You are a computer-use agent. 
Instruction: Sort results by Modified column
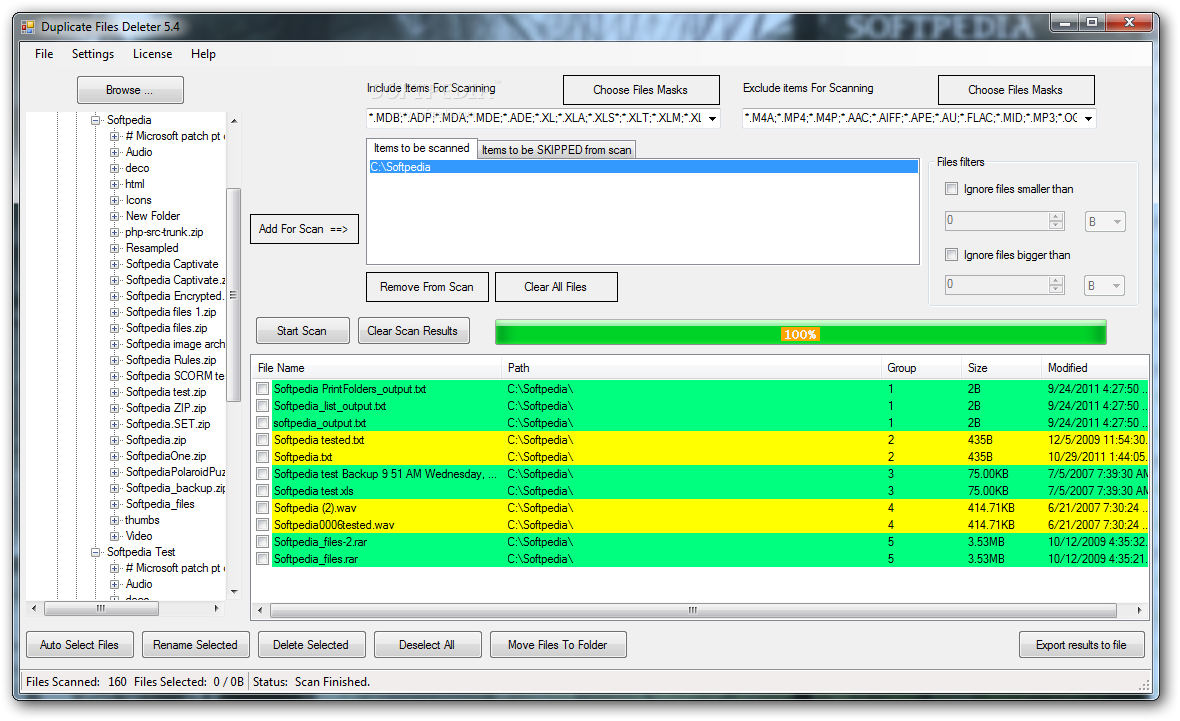[1095, 368]
